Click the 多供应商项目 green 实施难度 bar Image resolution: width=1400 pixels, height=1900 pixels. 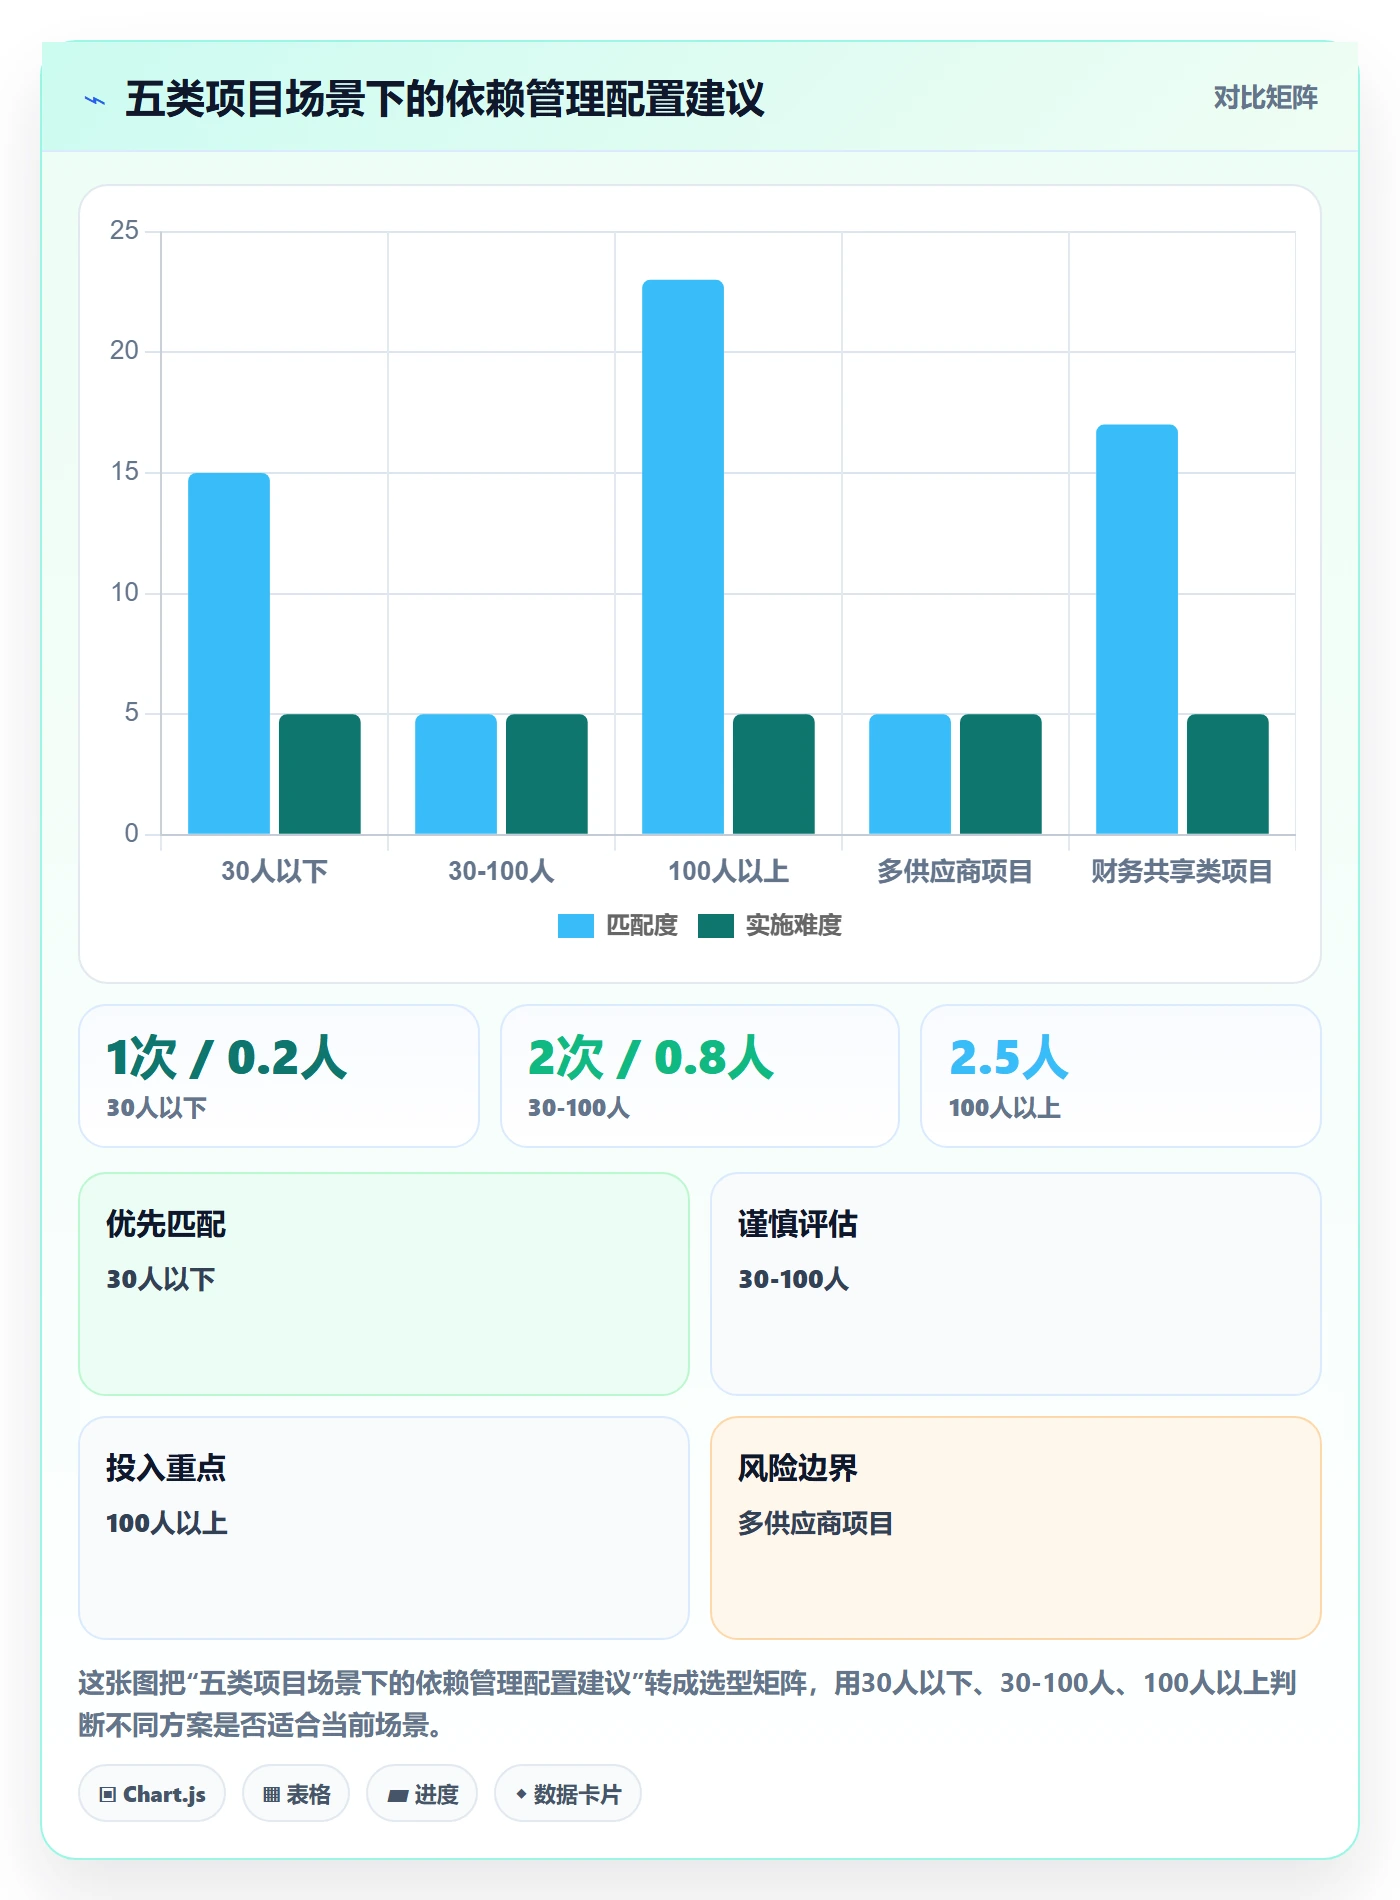click(1001, 774)
